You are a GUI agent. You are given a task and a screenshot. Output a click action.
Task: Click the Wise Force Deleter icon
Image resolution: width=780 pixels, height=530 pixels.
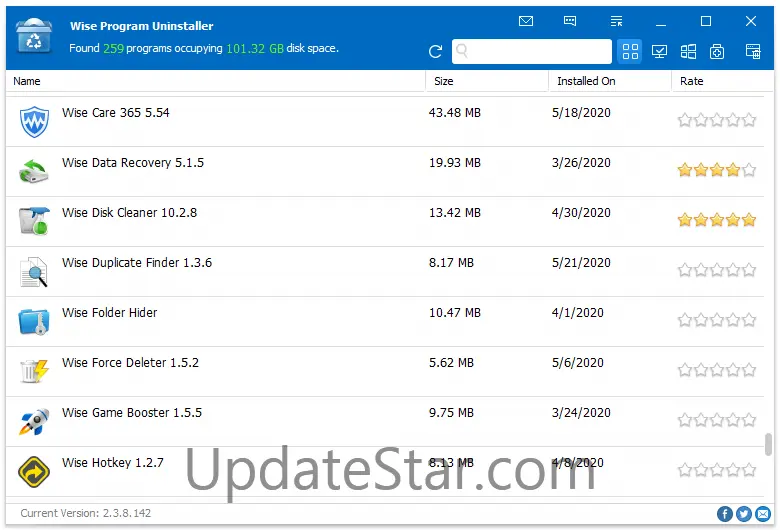[x=34, y=371]
